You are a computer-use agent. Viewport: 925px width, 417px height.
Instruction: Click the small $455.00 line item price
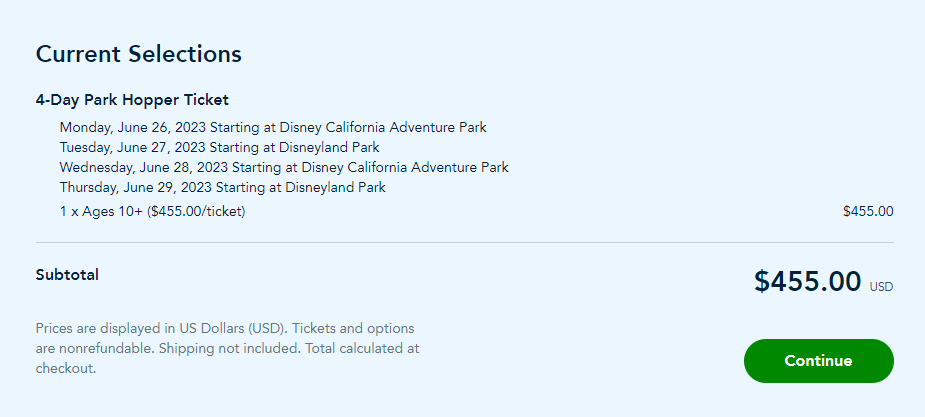click(868, 211)
